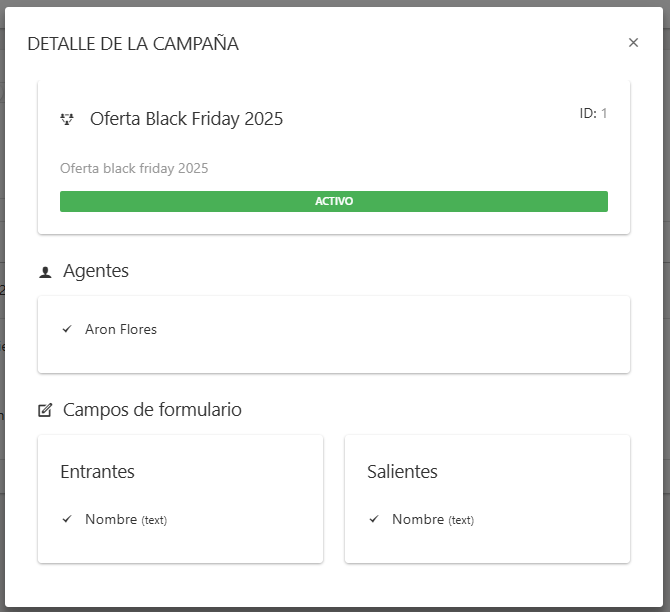Click the Entrantes card heading
This screenshot has width=670, height=612.
(97, 472)
